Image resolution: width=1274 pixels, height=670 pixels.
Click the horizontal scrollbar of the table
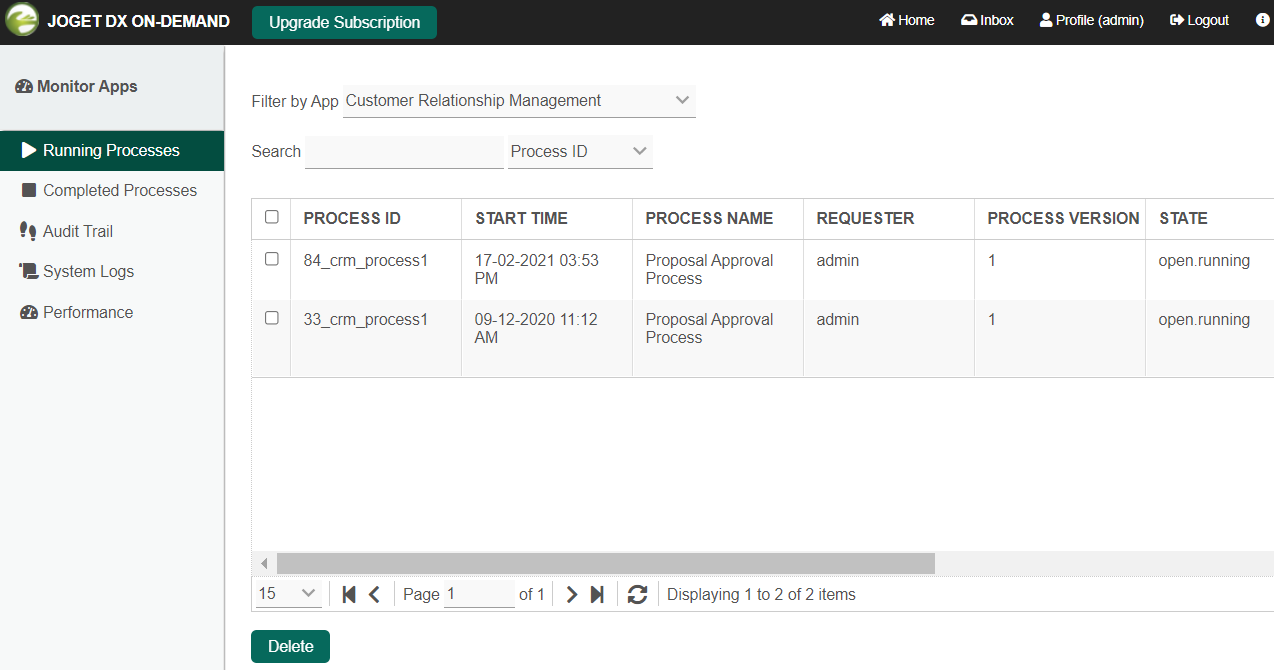point(605,563)
